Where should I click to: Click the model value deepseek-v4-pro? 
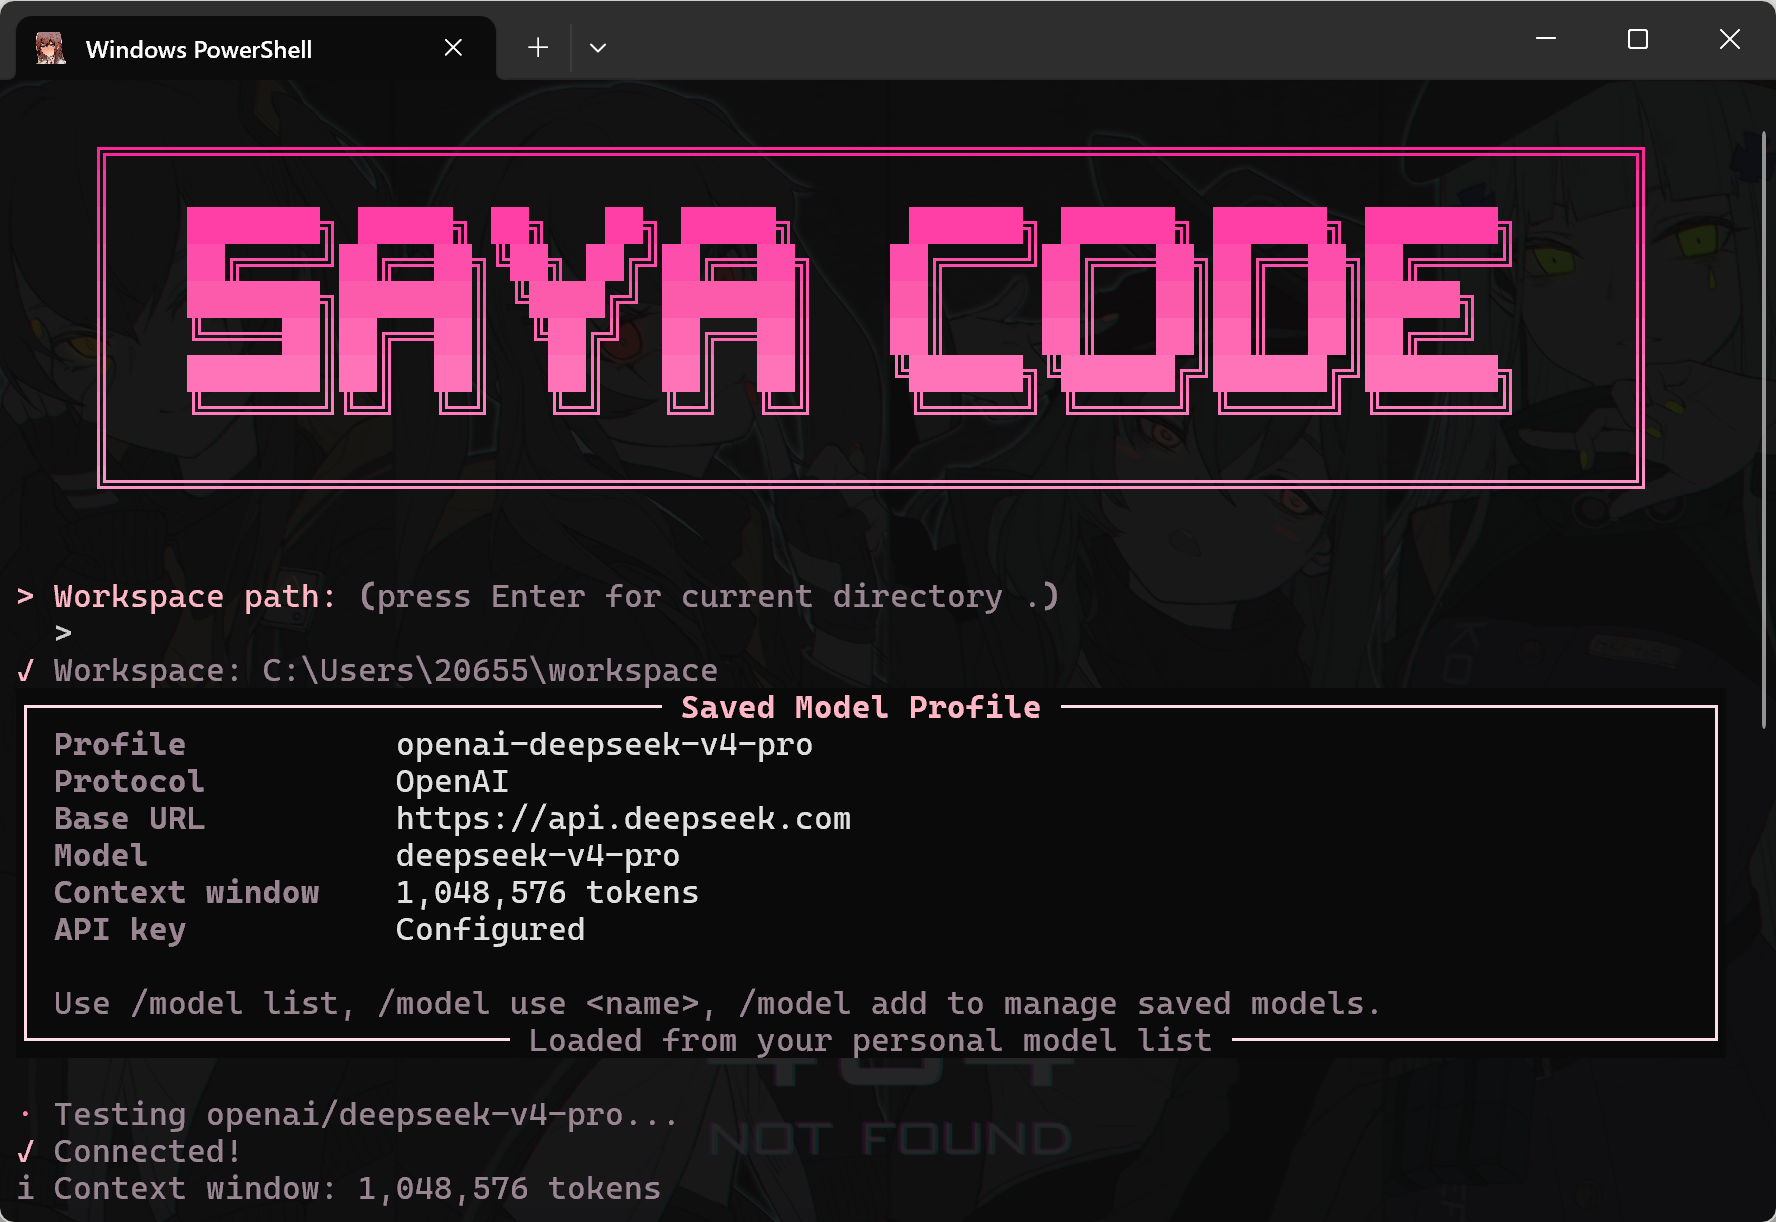(x=538, y=856)
